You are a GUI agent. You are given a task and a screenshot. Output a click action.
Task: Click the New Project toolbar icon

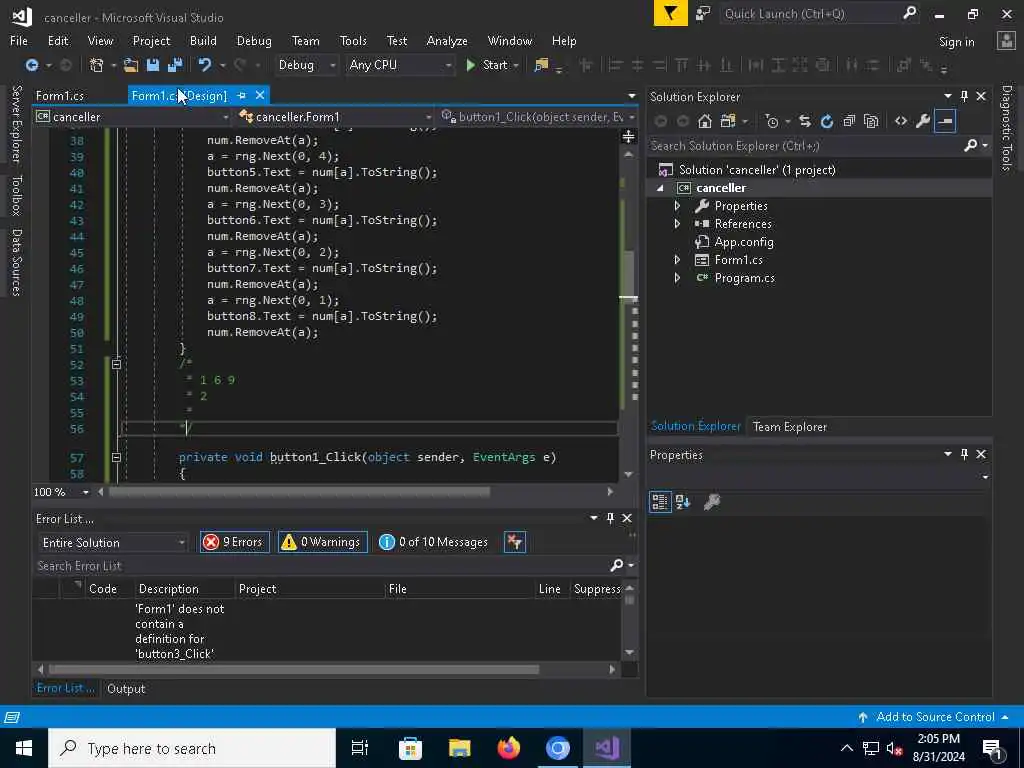pyautogui.click(x=97, y=65)
